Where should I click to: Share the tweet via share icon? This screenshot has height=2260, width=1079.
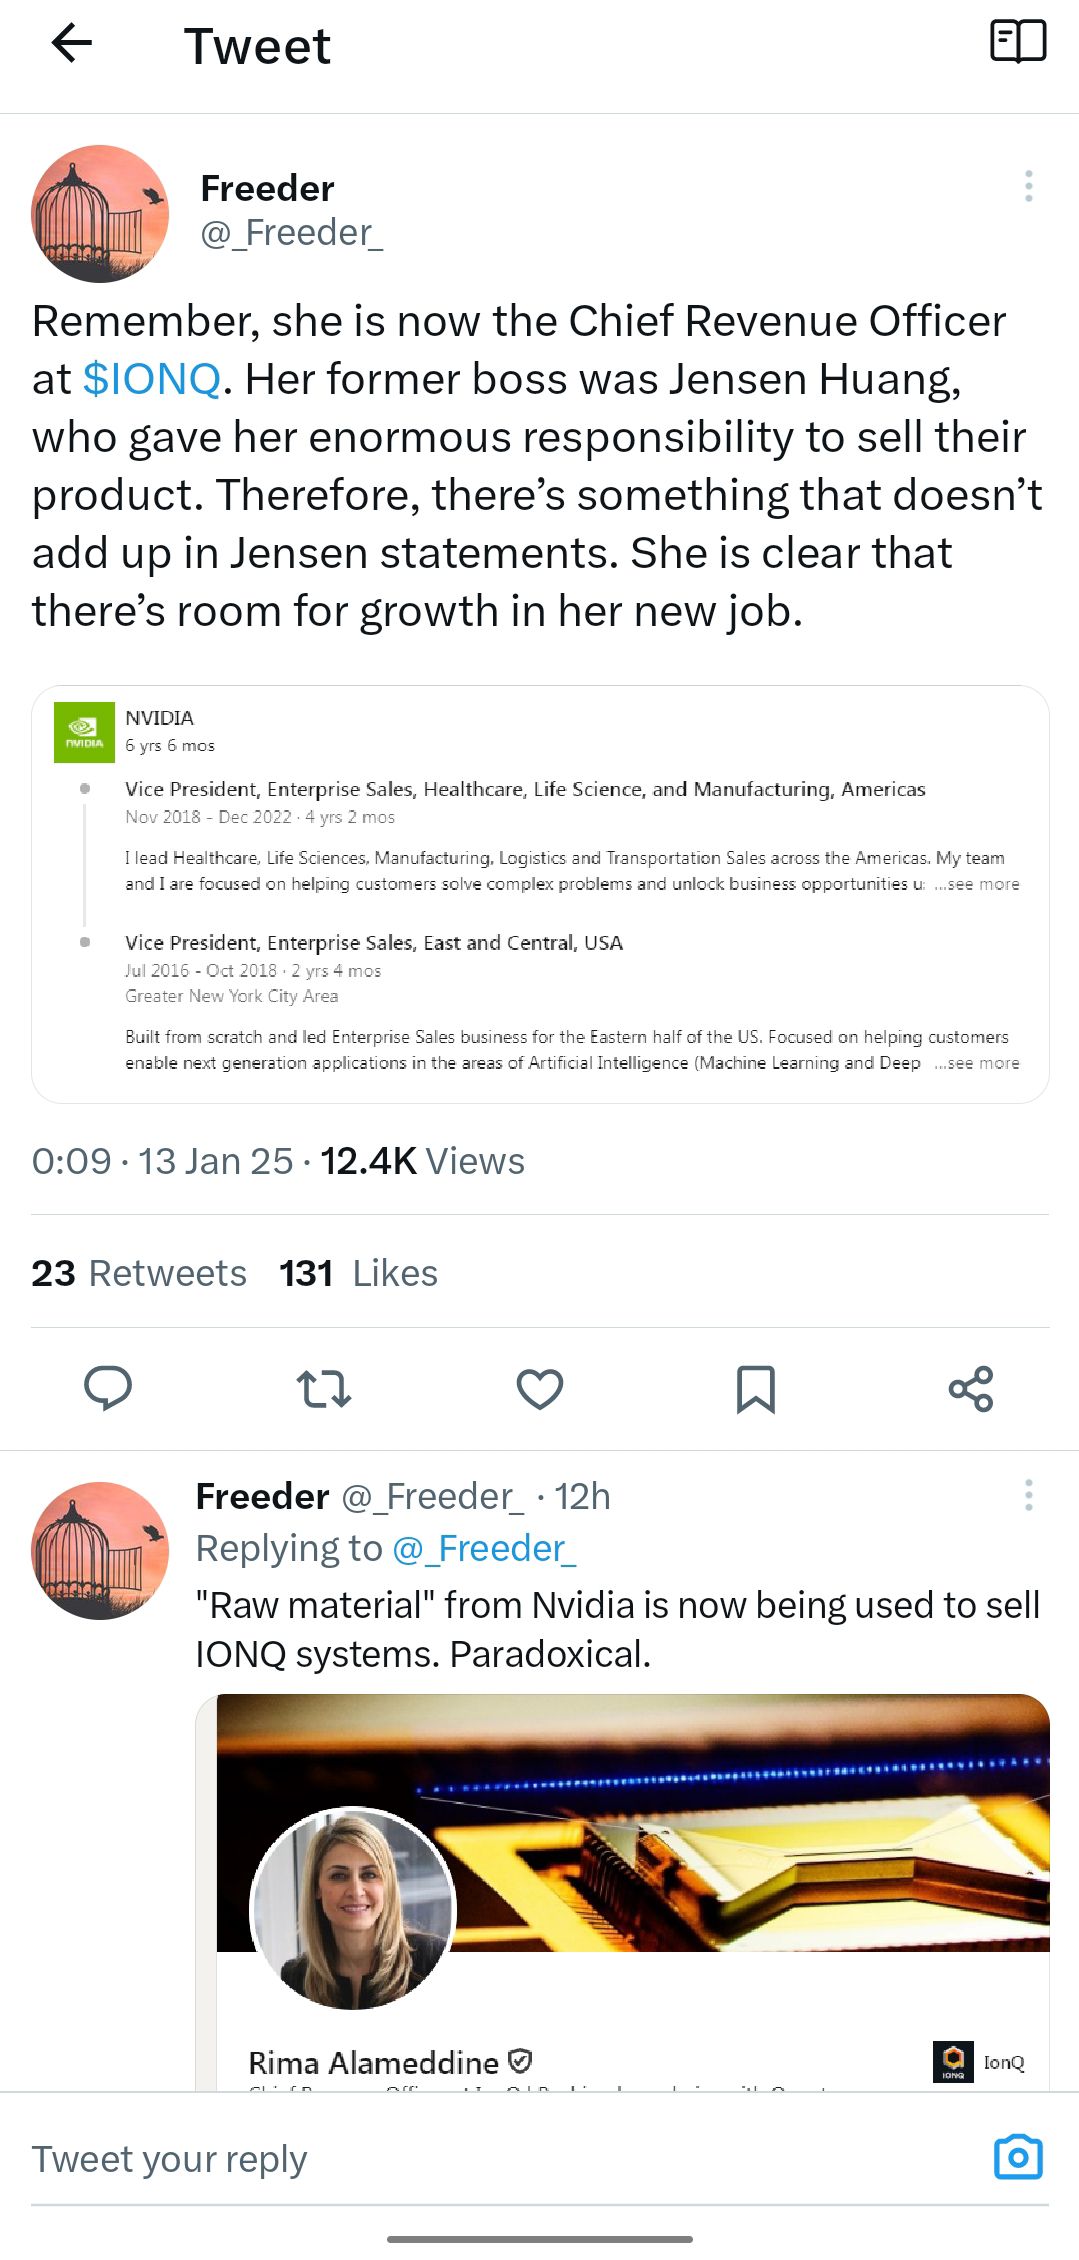click(x=971, y=1388)
